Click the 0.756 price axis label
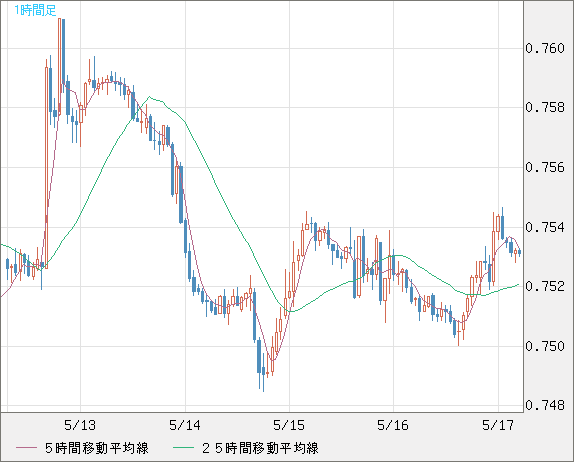 tap(545, 167)
